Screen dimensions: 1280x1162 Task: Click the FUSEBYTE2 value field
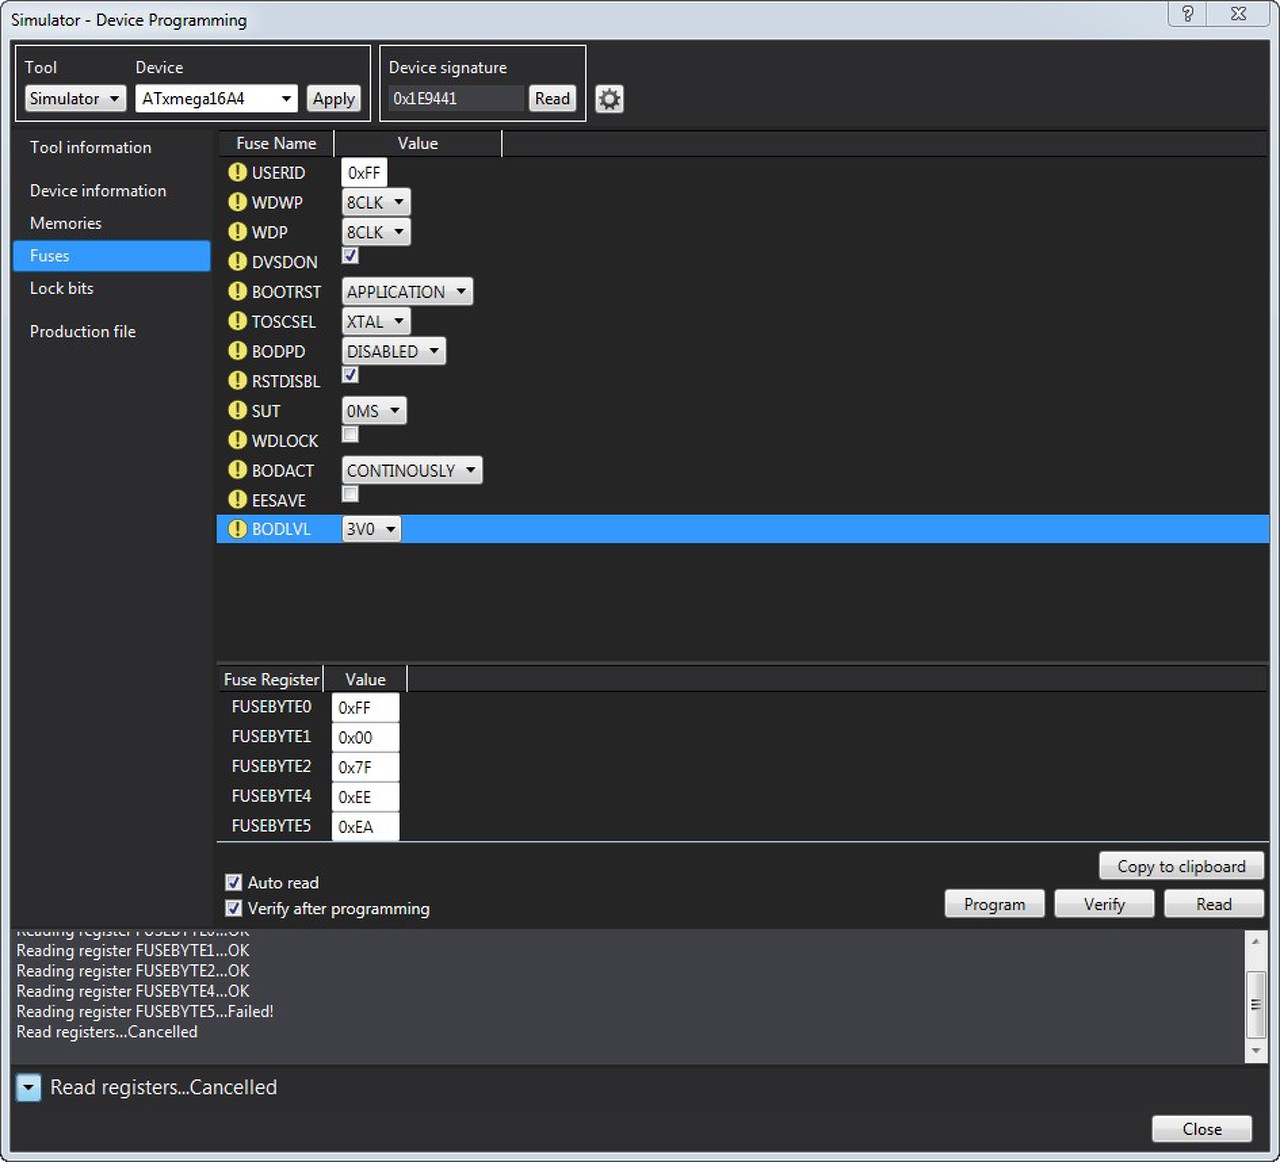coord(365,767)
